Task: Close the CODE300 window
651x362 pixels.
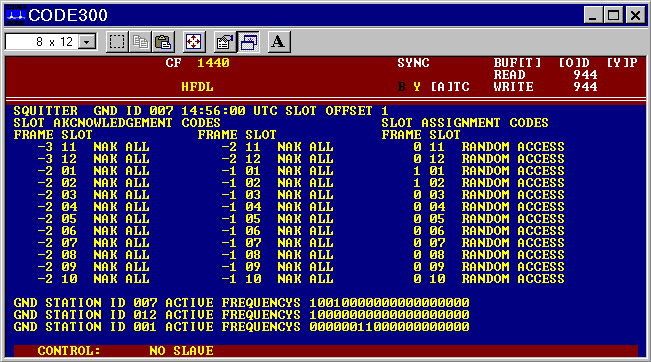Action: (635, 15)
